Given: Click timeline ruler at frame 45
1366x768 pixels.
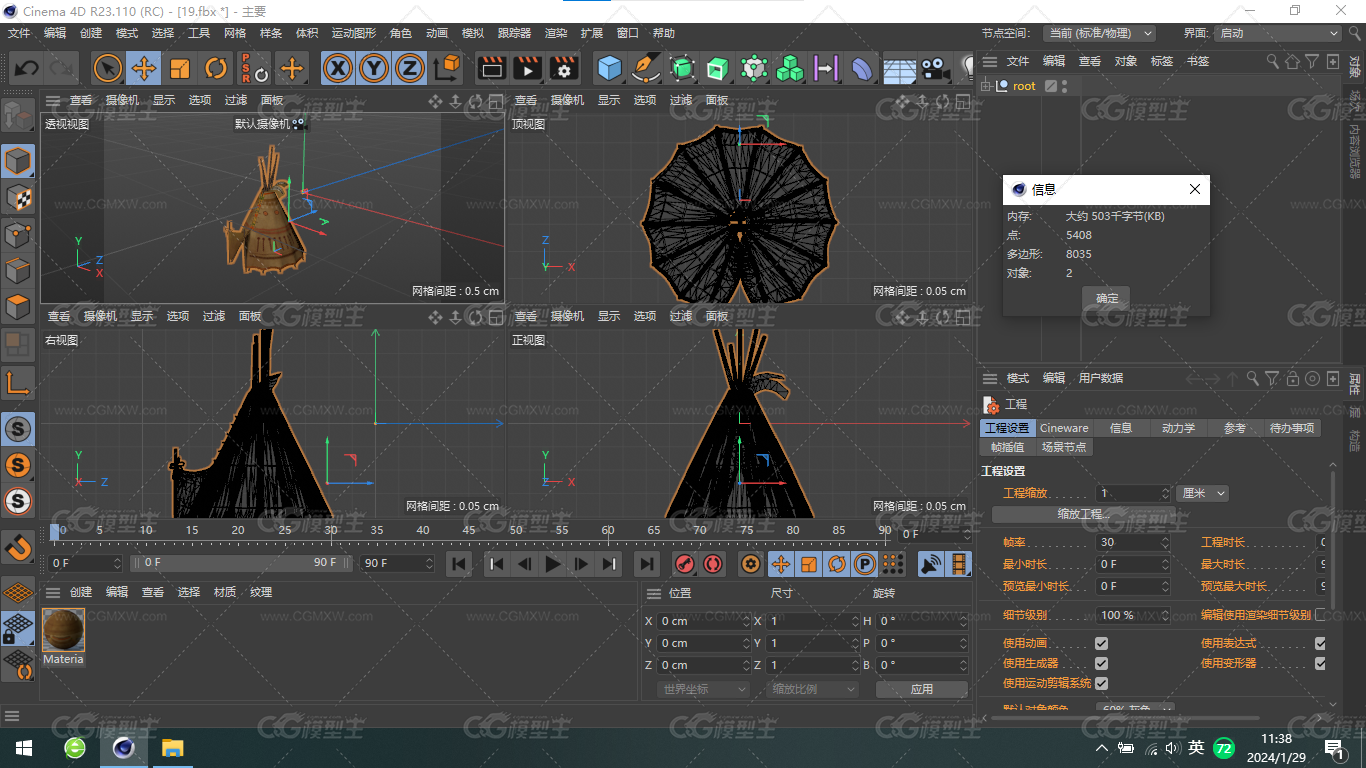Looking at the screenshot, I should (469, 531).
